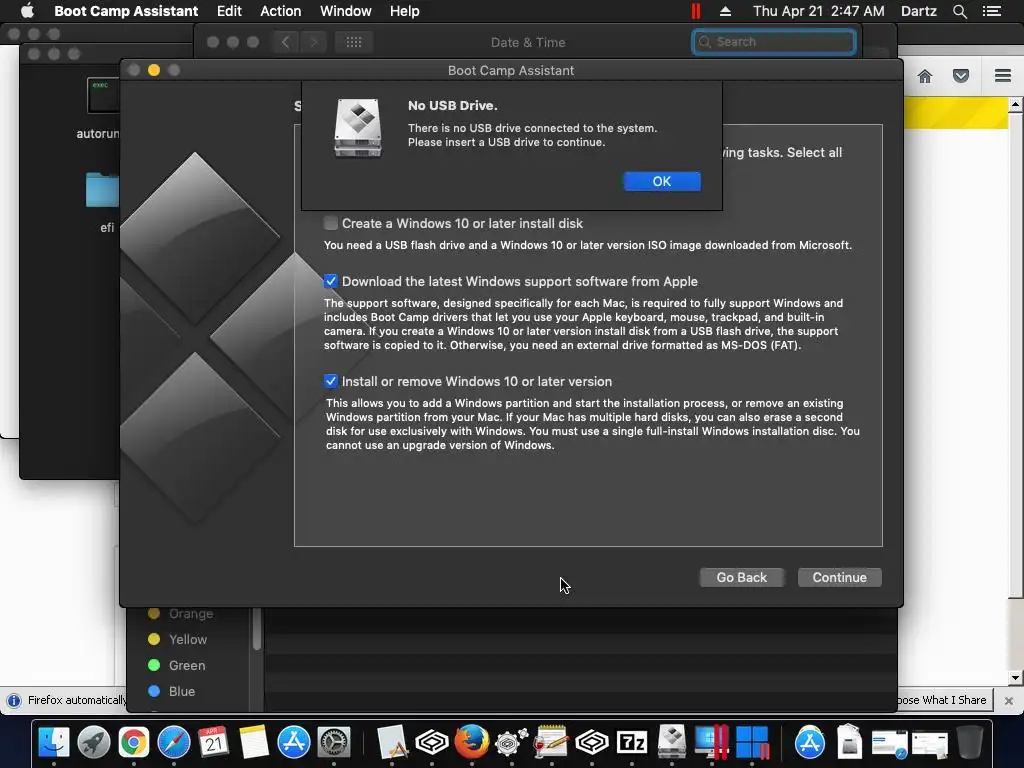Click the Go Back button
The height and width of the screenshot is (768, 1024).
tap(741, 577)
